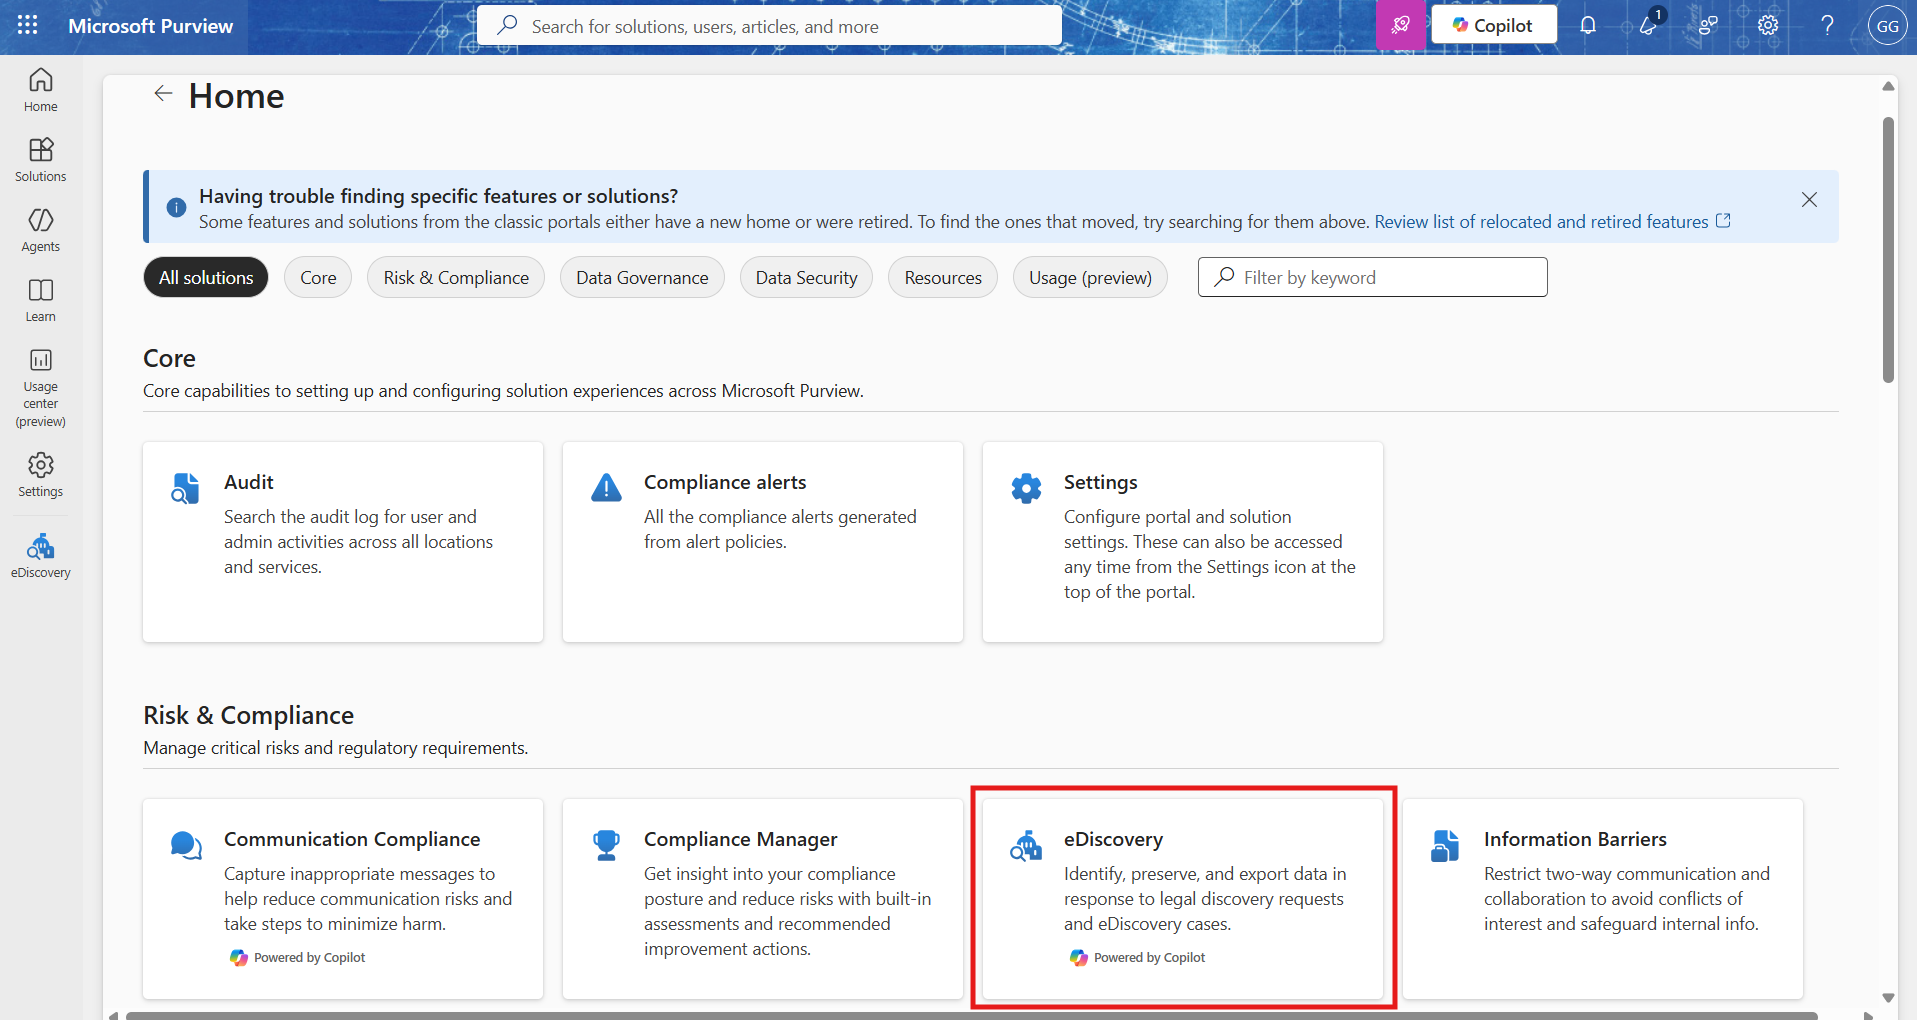Click the Compliance Manager trophy icon
The image size is (1917, 1020).
606,845
